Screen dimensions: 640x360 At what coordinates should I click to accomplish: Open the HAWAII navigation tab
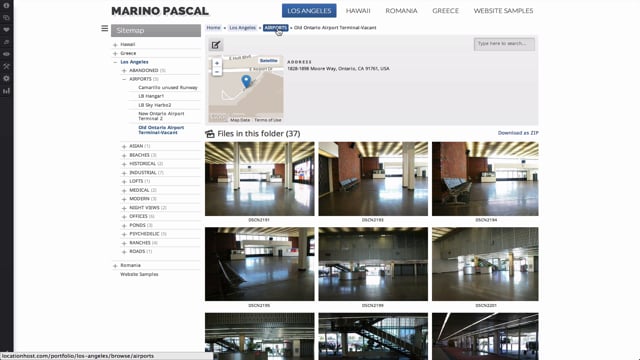pos(358,11)
